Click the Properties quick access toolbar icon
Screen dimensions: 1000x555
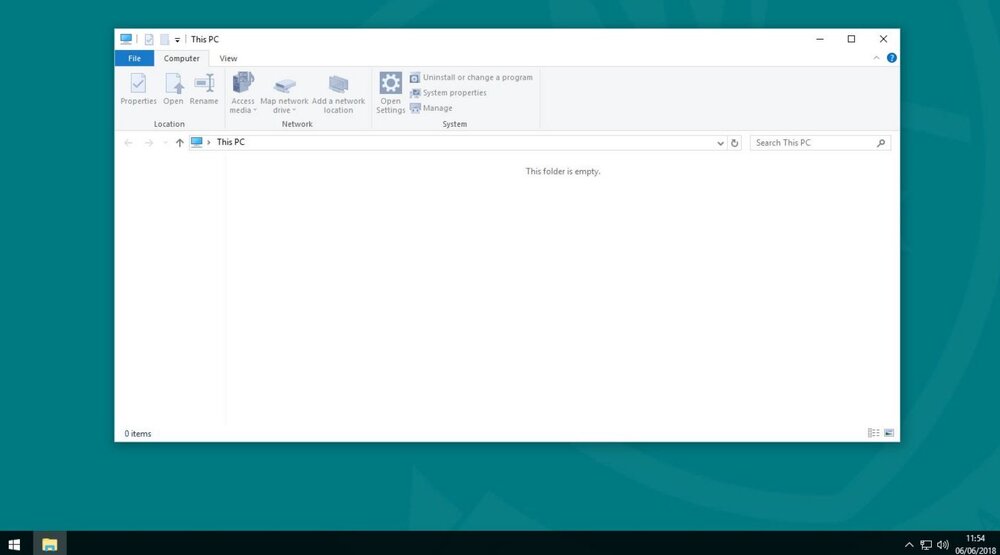point(149,40)
